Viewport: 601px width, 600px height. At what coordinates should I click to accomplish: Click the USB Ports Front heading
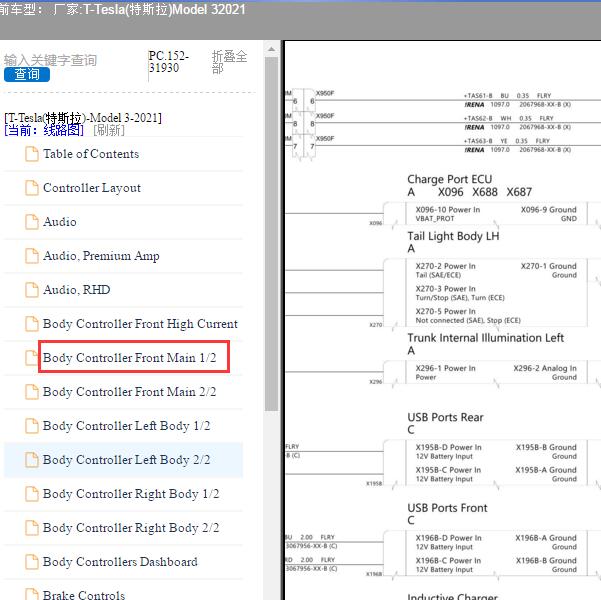pyautogui.click(x=447, y=508)
